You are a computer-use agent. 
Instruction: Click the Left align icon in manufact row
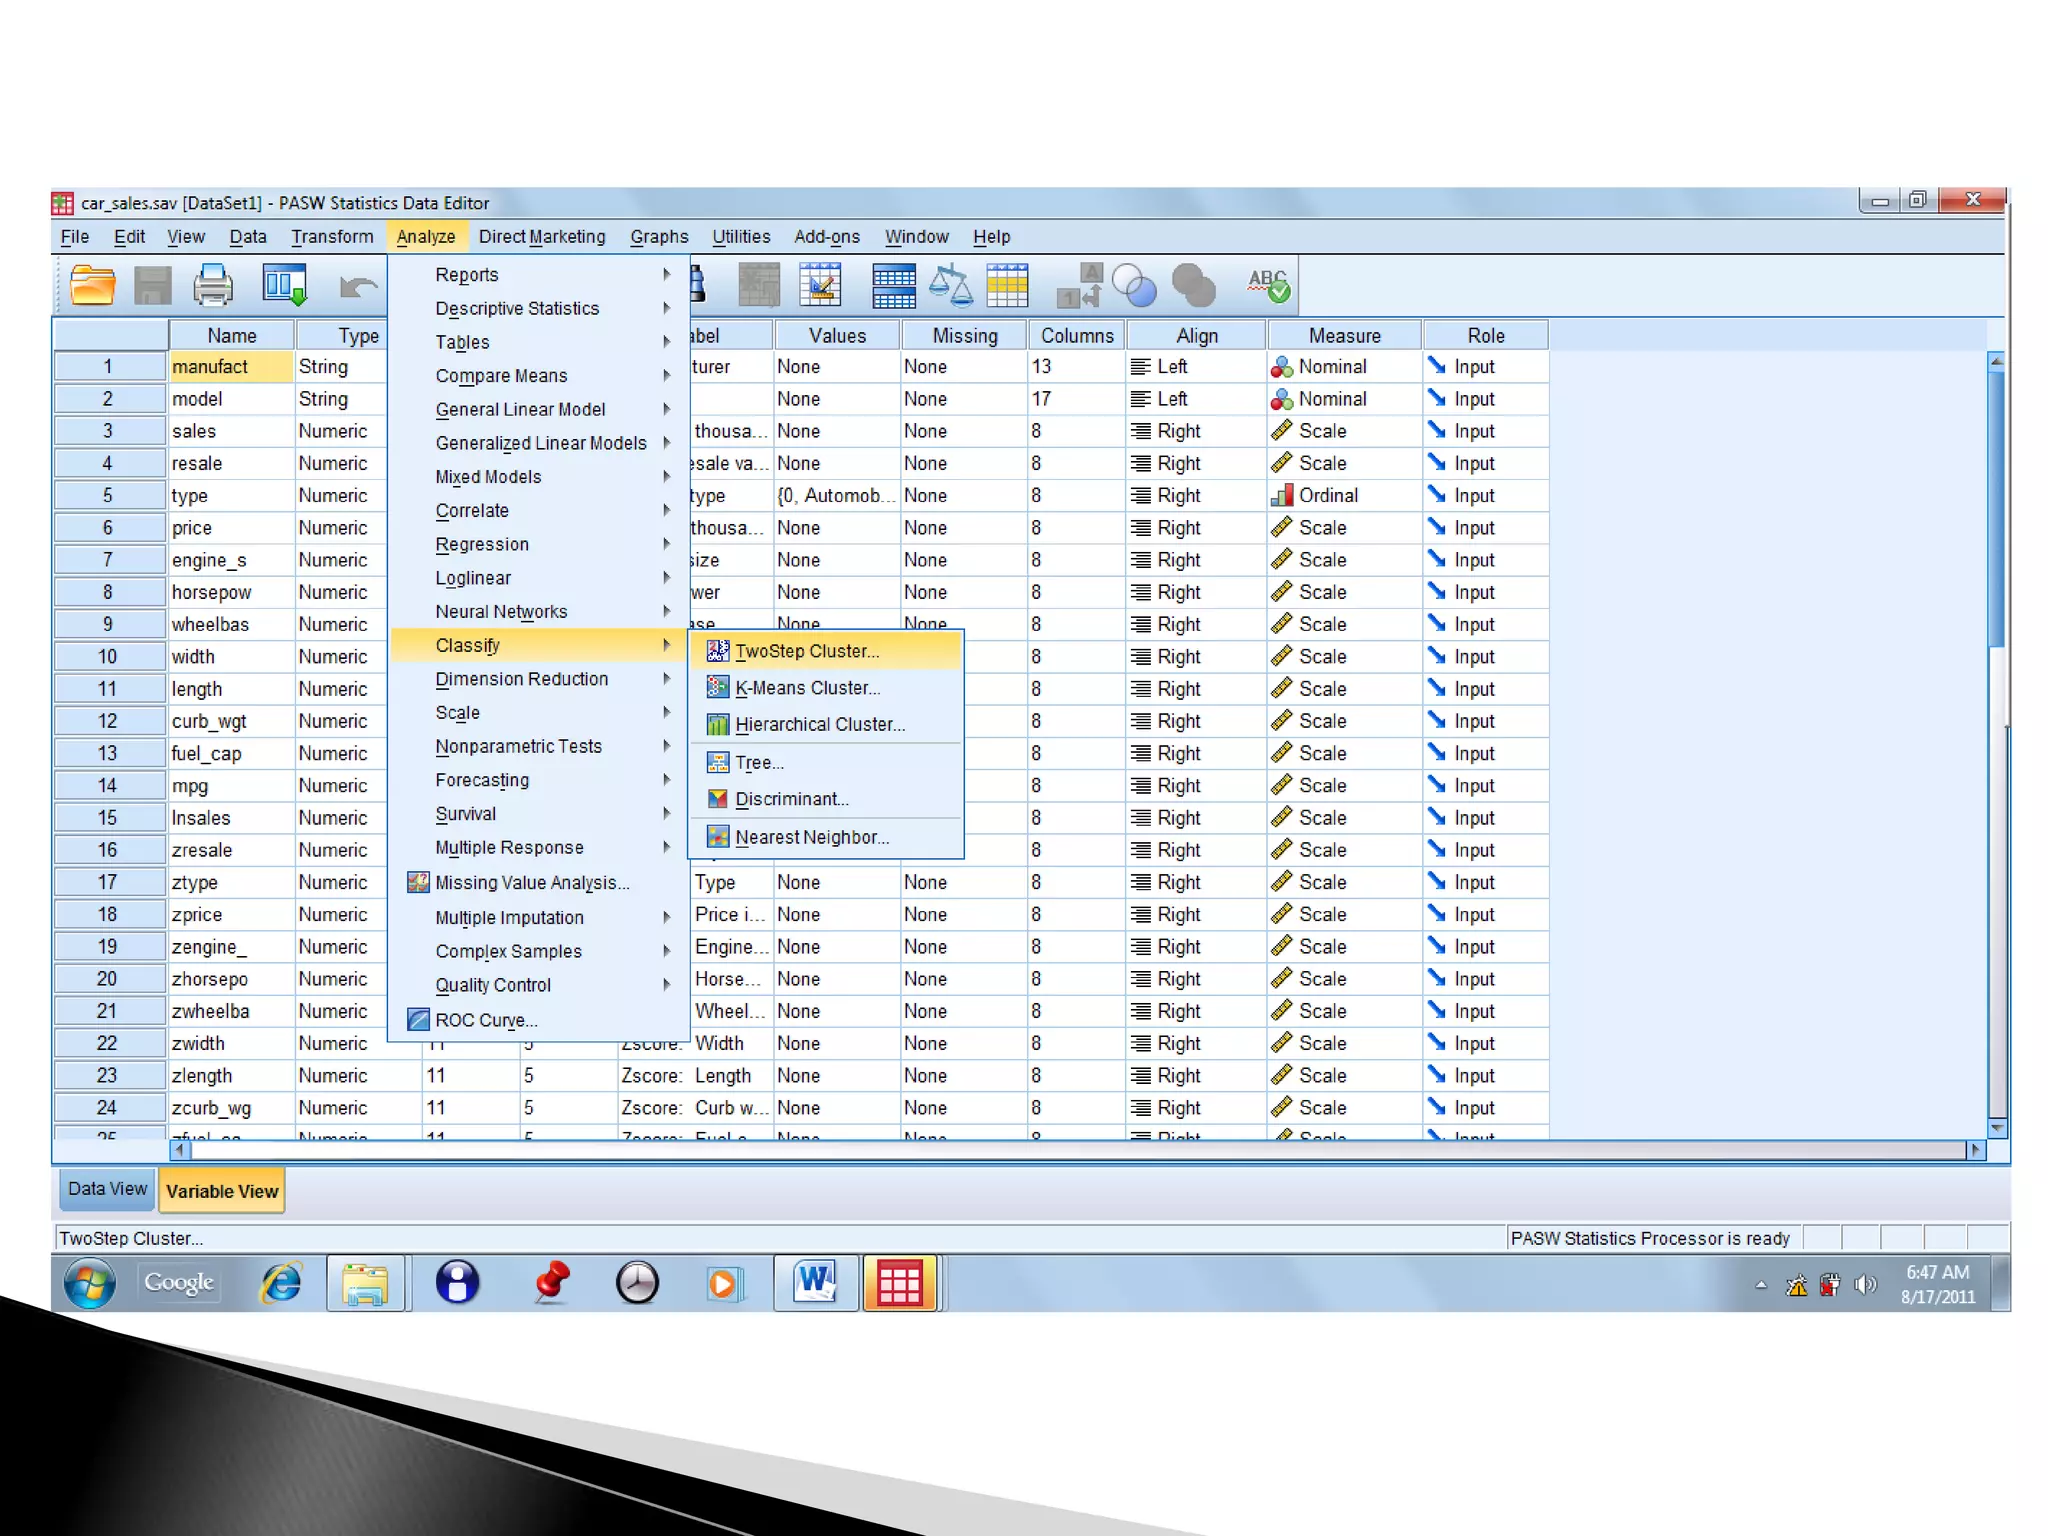click(1140, 367)
